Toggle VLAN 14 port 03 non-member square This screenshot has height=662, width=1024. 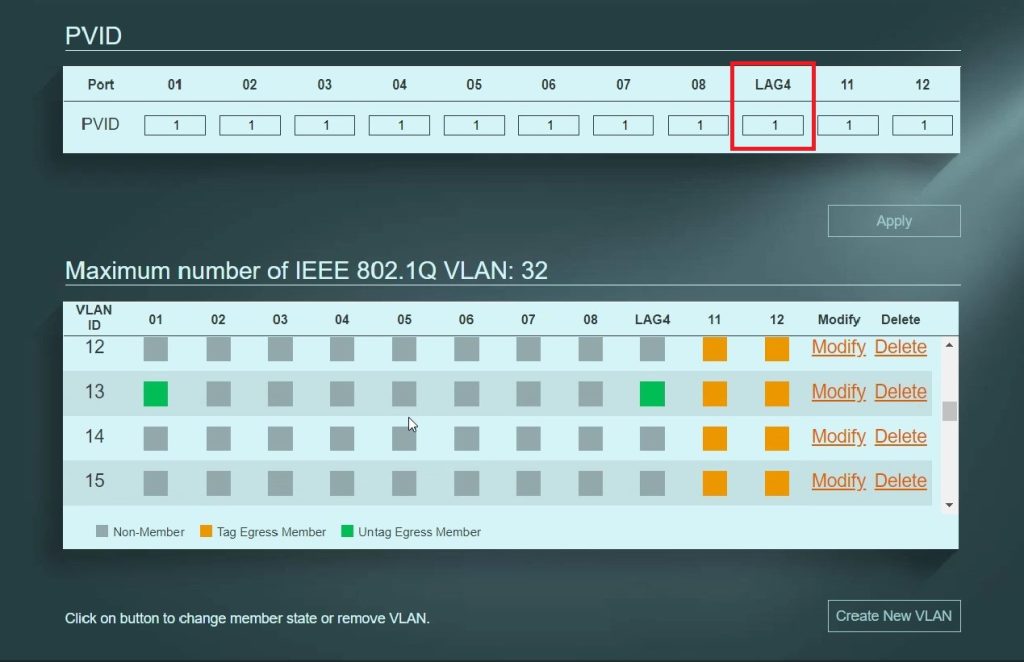(x=280, y=439)
